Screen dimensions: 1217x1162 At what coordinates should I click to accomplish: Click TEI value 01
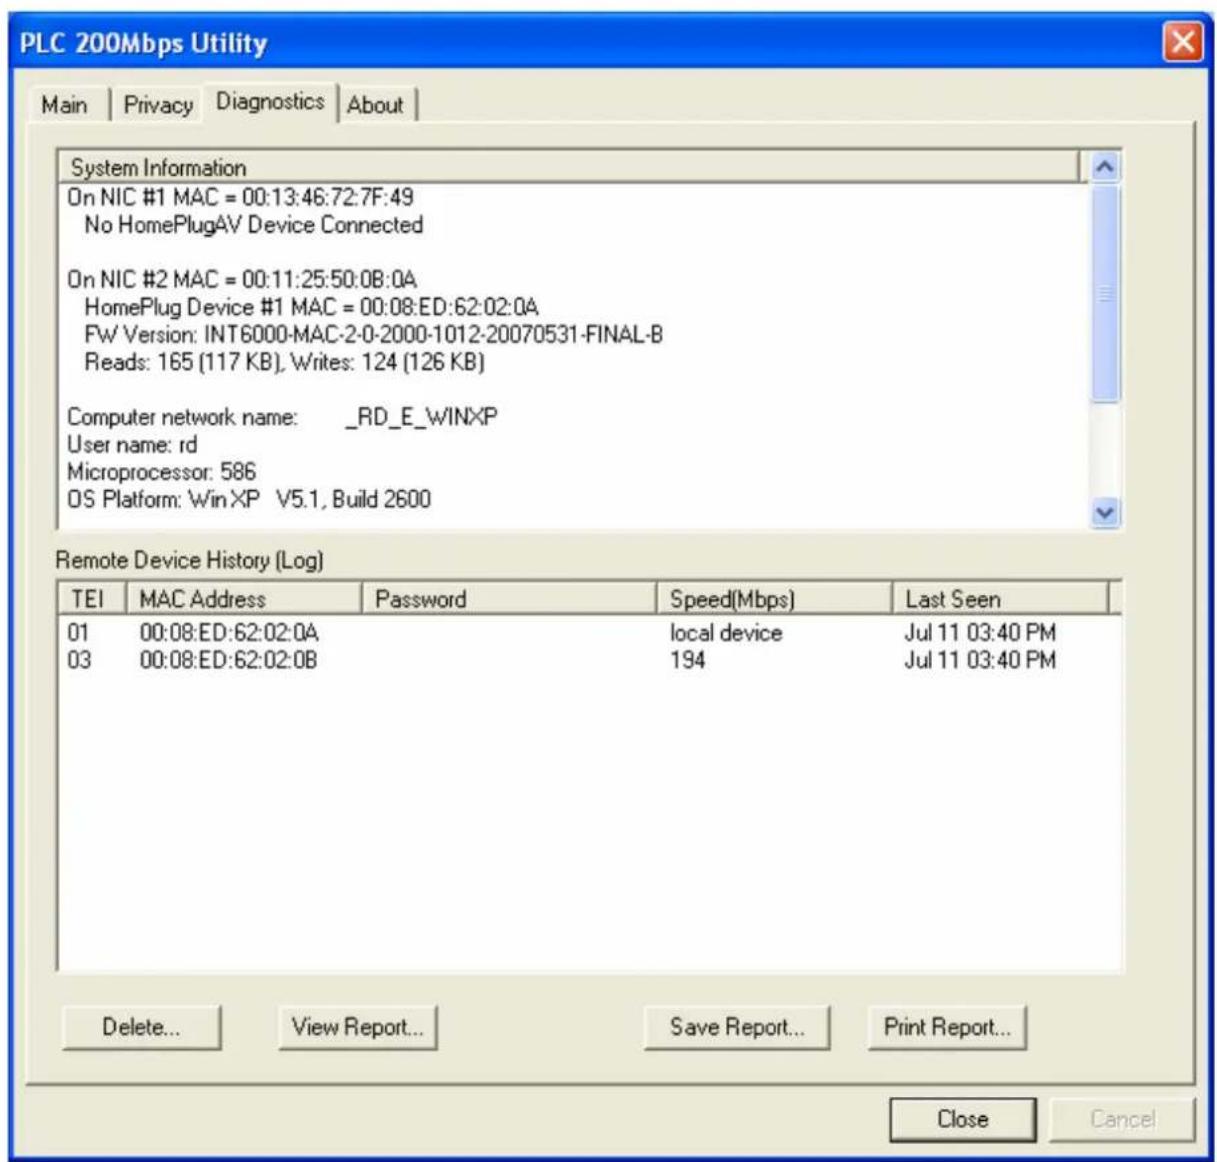[78, 632]
